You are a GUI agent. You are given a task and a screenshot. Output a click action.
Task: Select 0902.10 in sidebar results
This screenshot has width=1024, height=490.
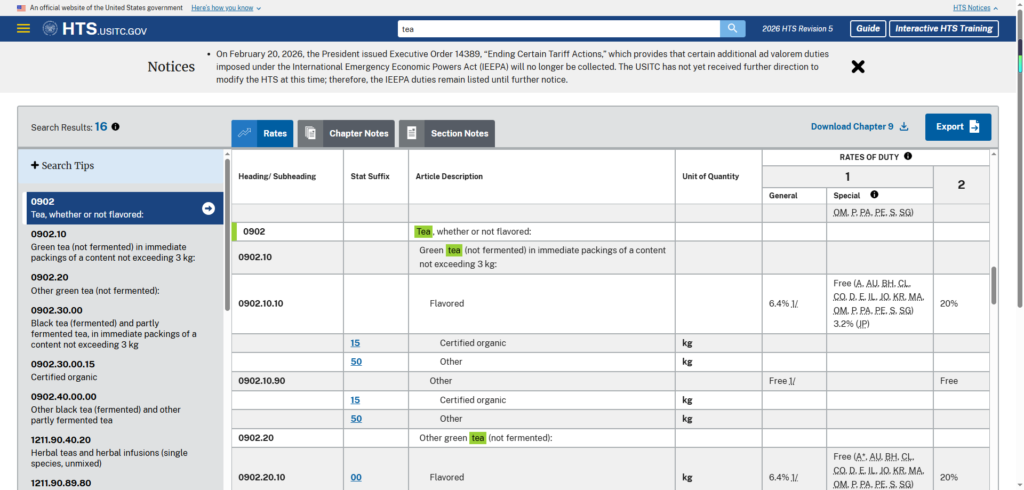[124, 247]
